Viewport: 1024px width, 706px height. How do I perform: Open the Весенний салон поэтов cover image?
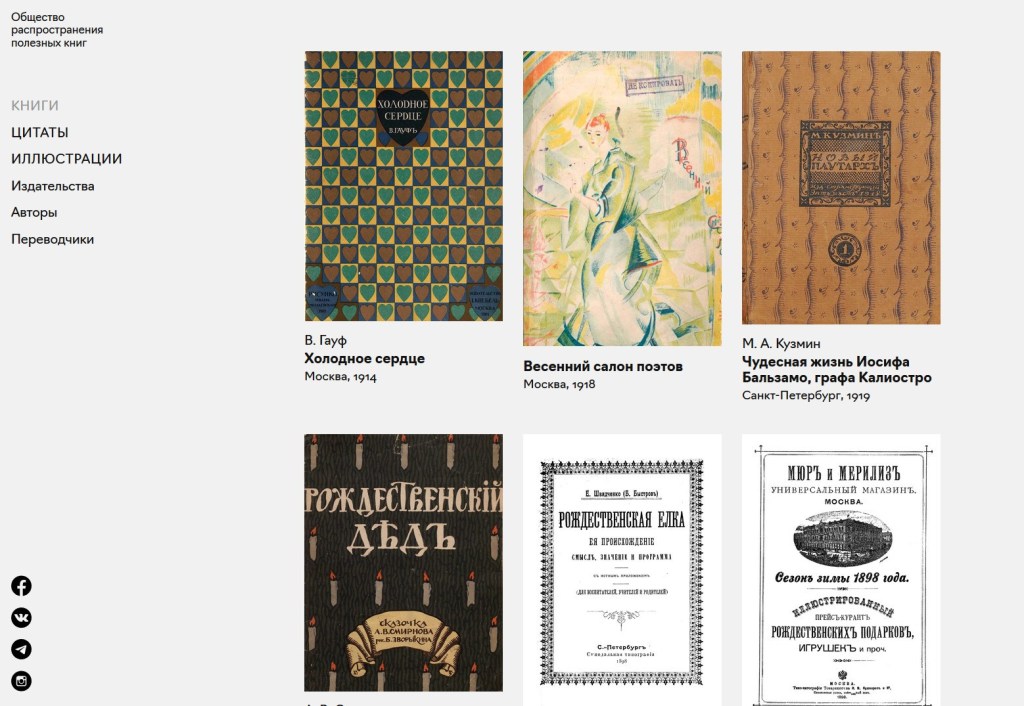[622, 199]
